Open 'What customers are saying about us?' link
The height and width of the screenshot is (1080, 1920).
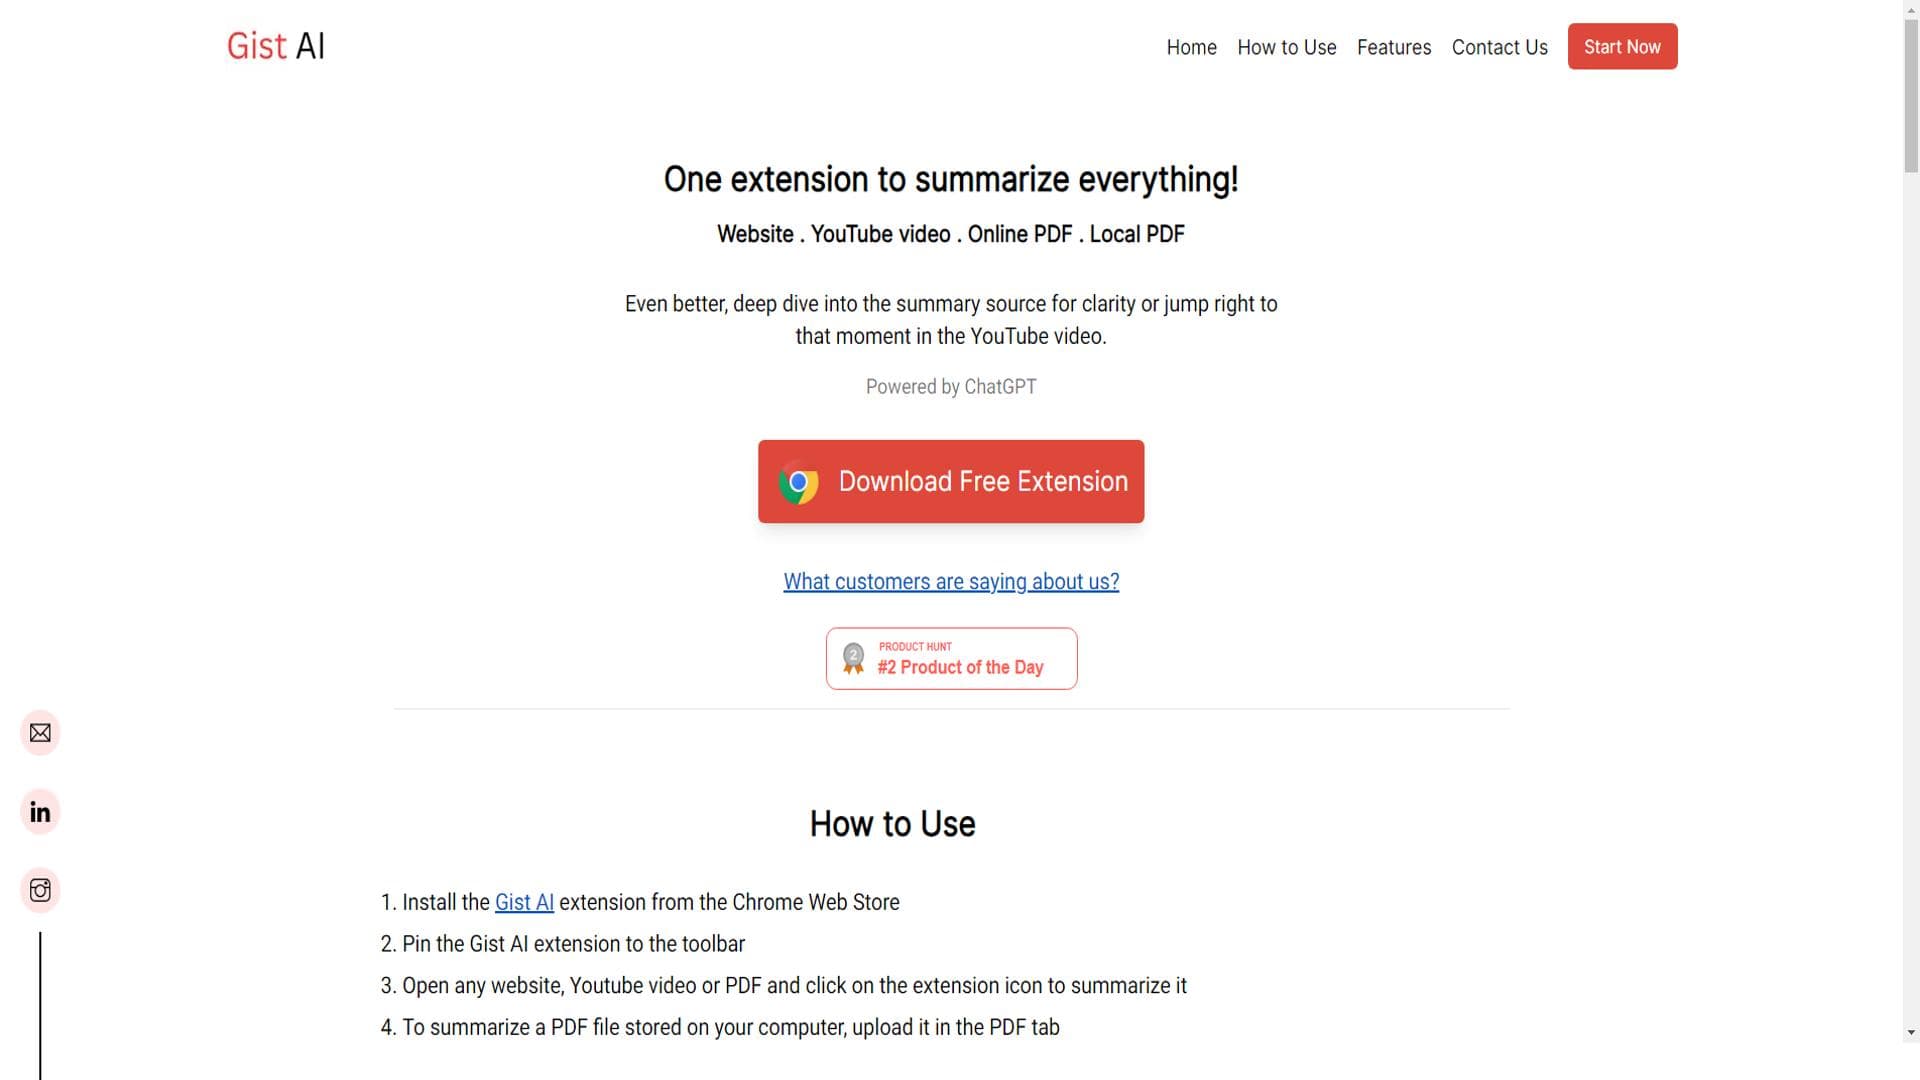tap(951, 581)
